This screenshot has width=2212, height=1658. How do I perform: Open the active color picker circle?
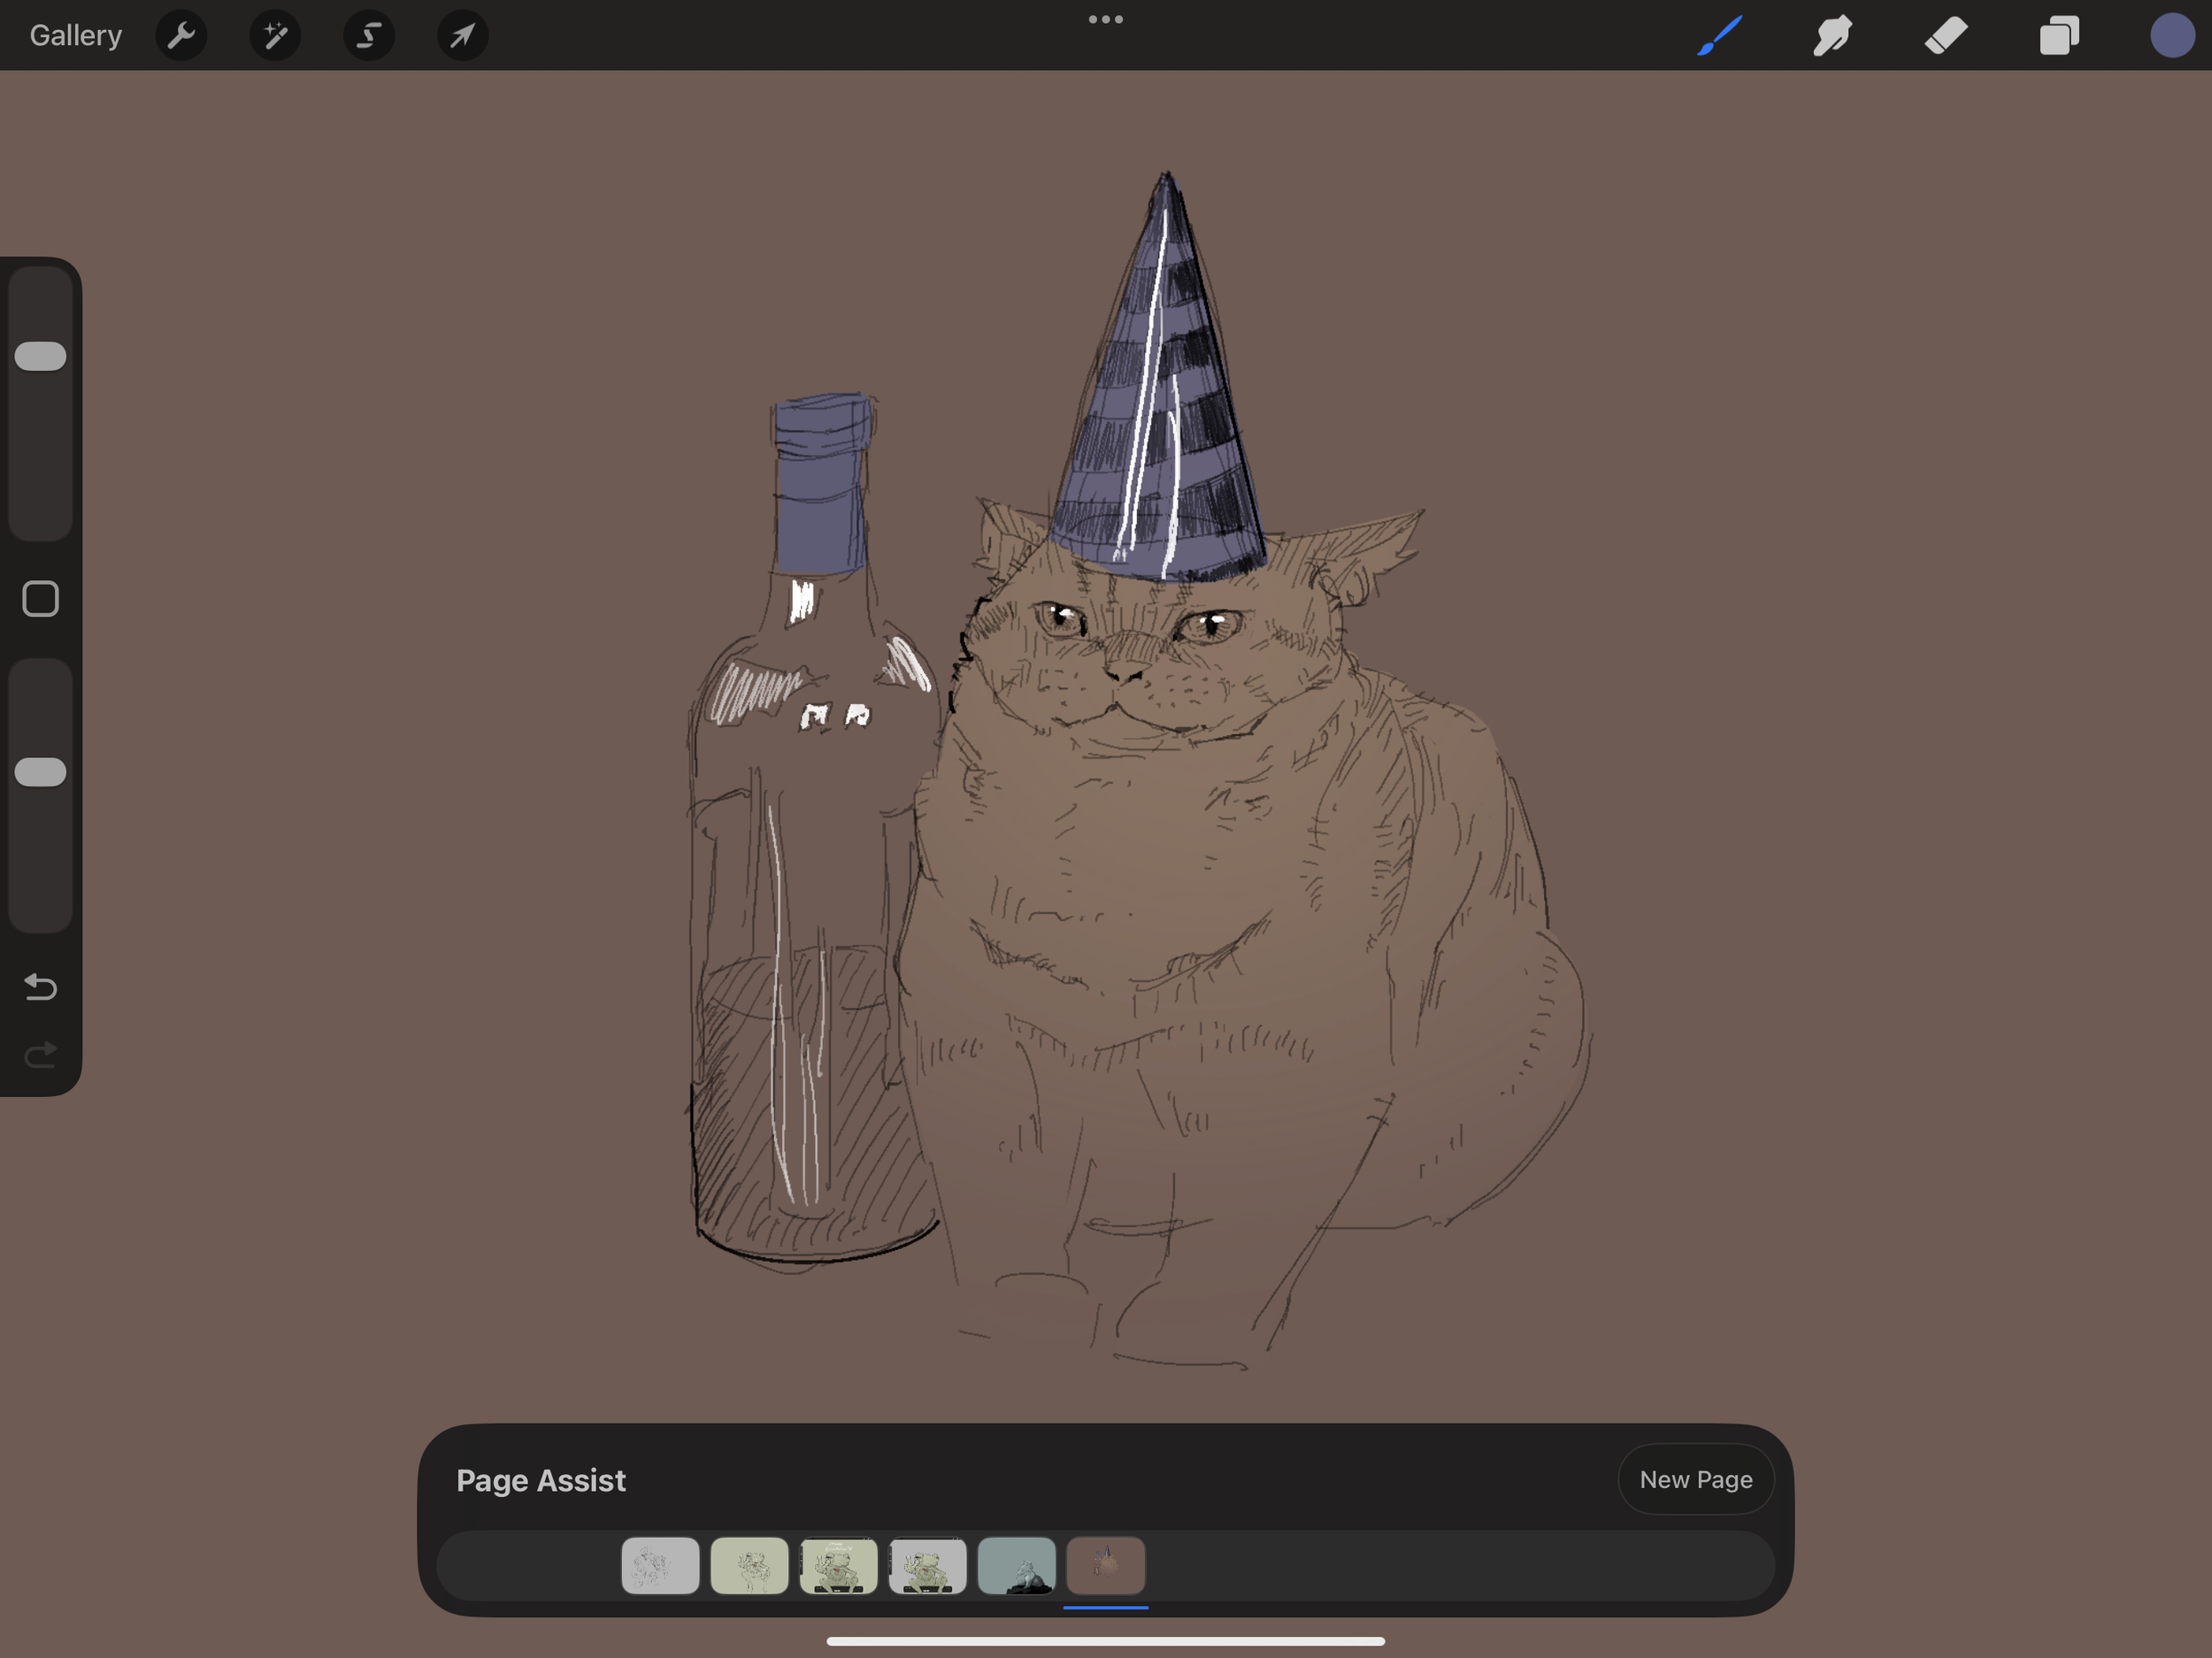[x=2171, y=36]
